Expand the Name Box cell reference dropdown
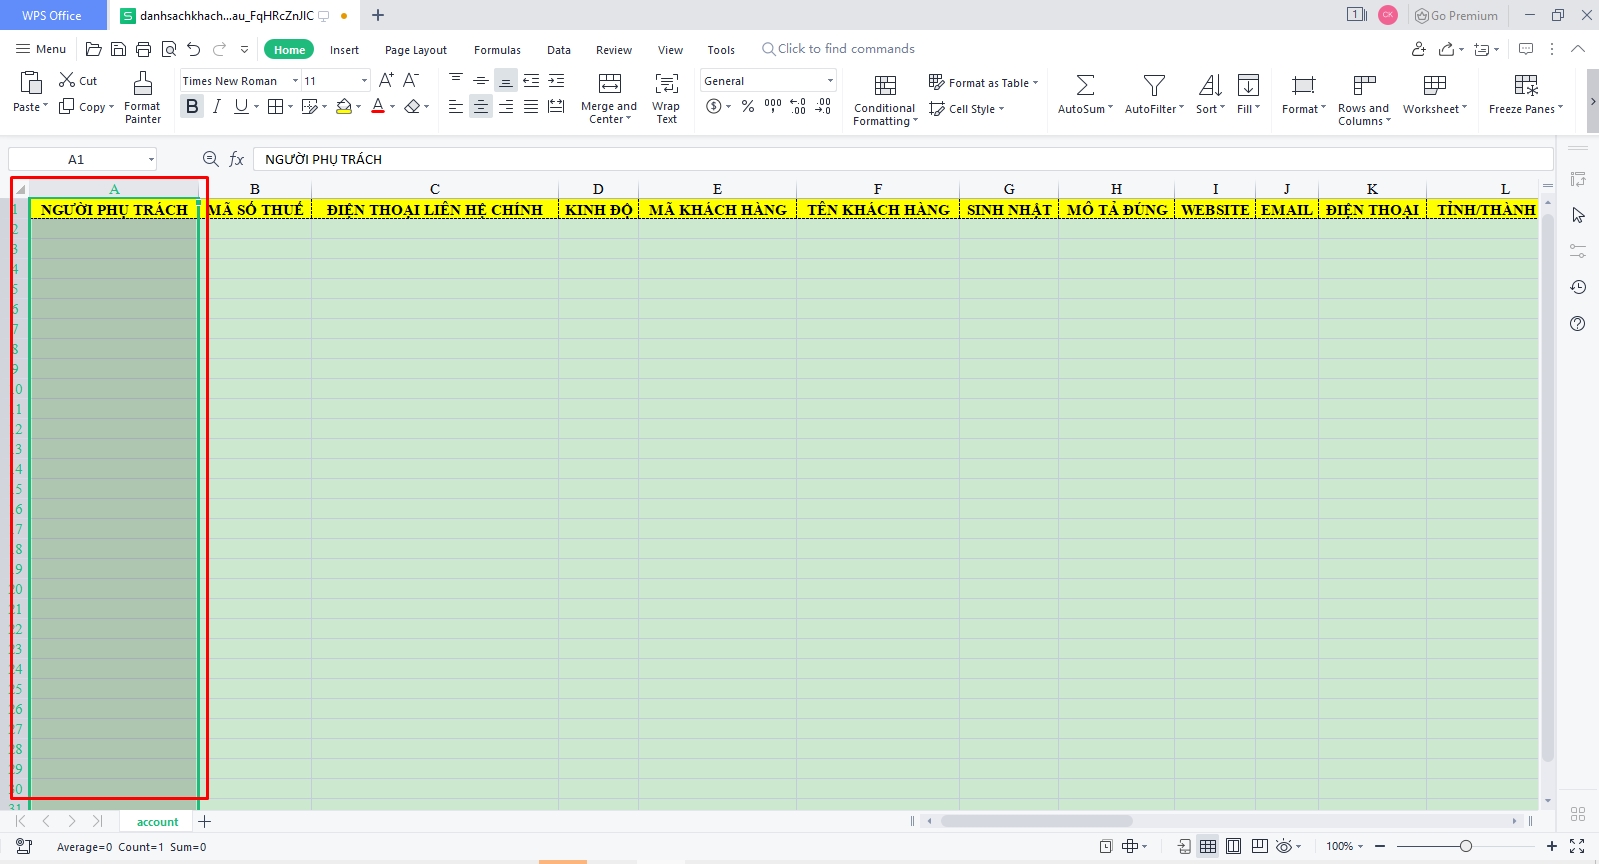The height and width of the screenshot is (864, 1599). 151,159
